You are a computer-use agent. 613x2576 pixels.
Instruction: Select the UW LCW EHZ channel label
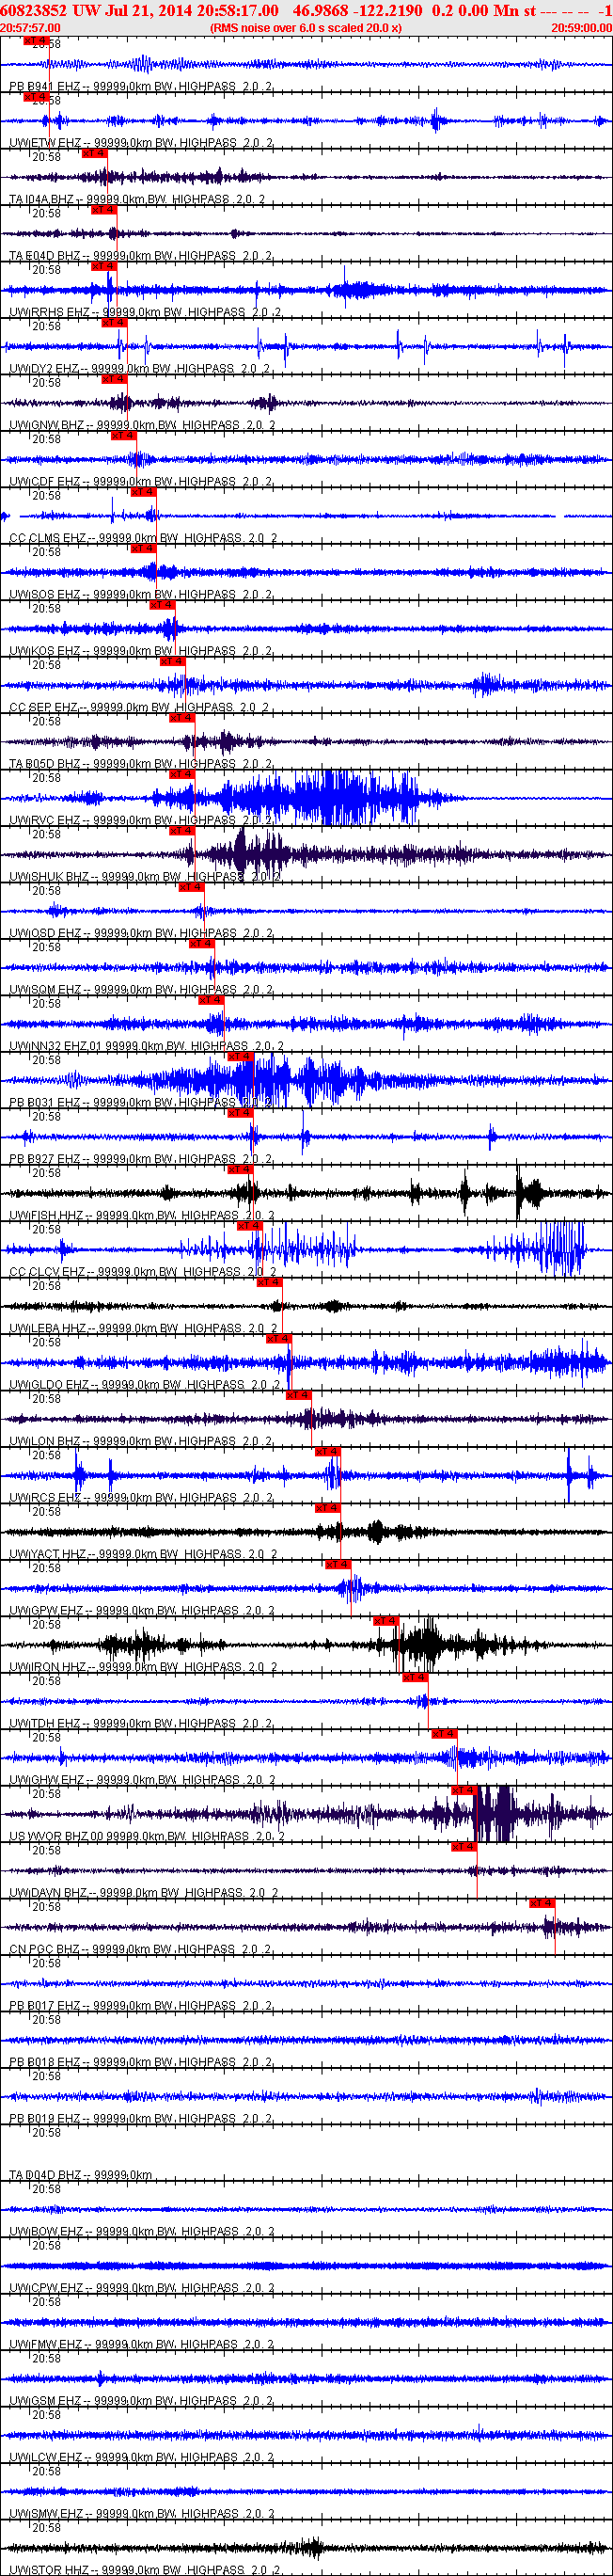[46, 2457]
